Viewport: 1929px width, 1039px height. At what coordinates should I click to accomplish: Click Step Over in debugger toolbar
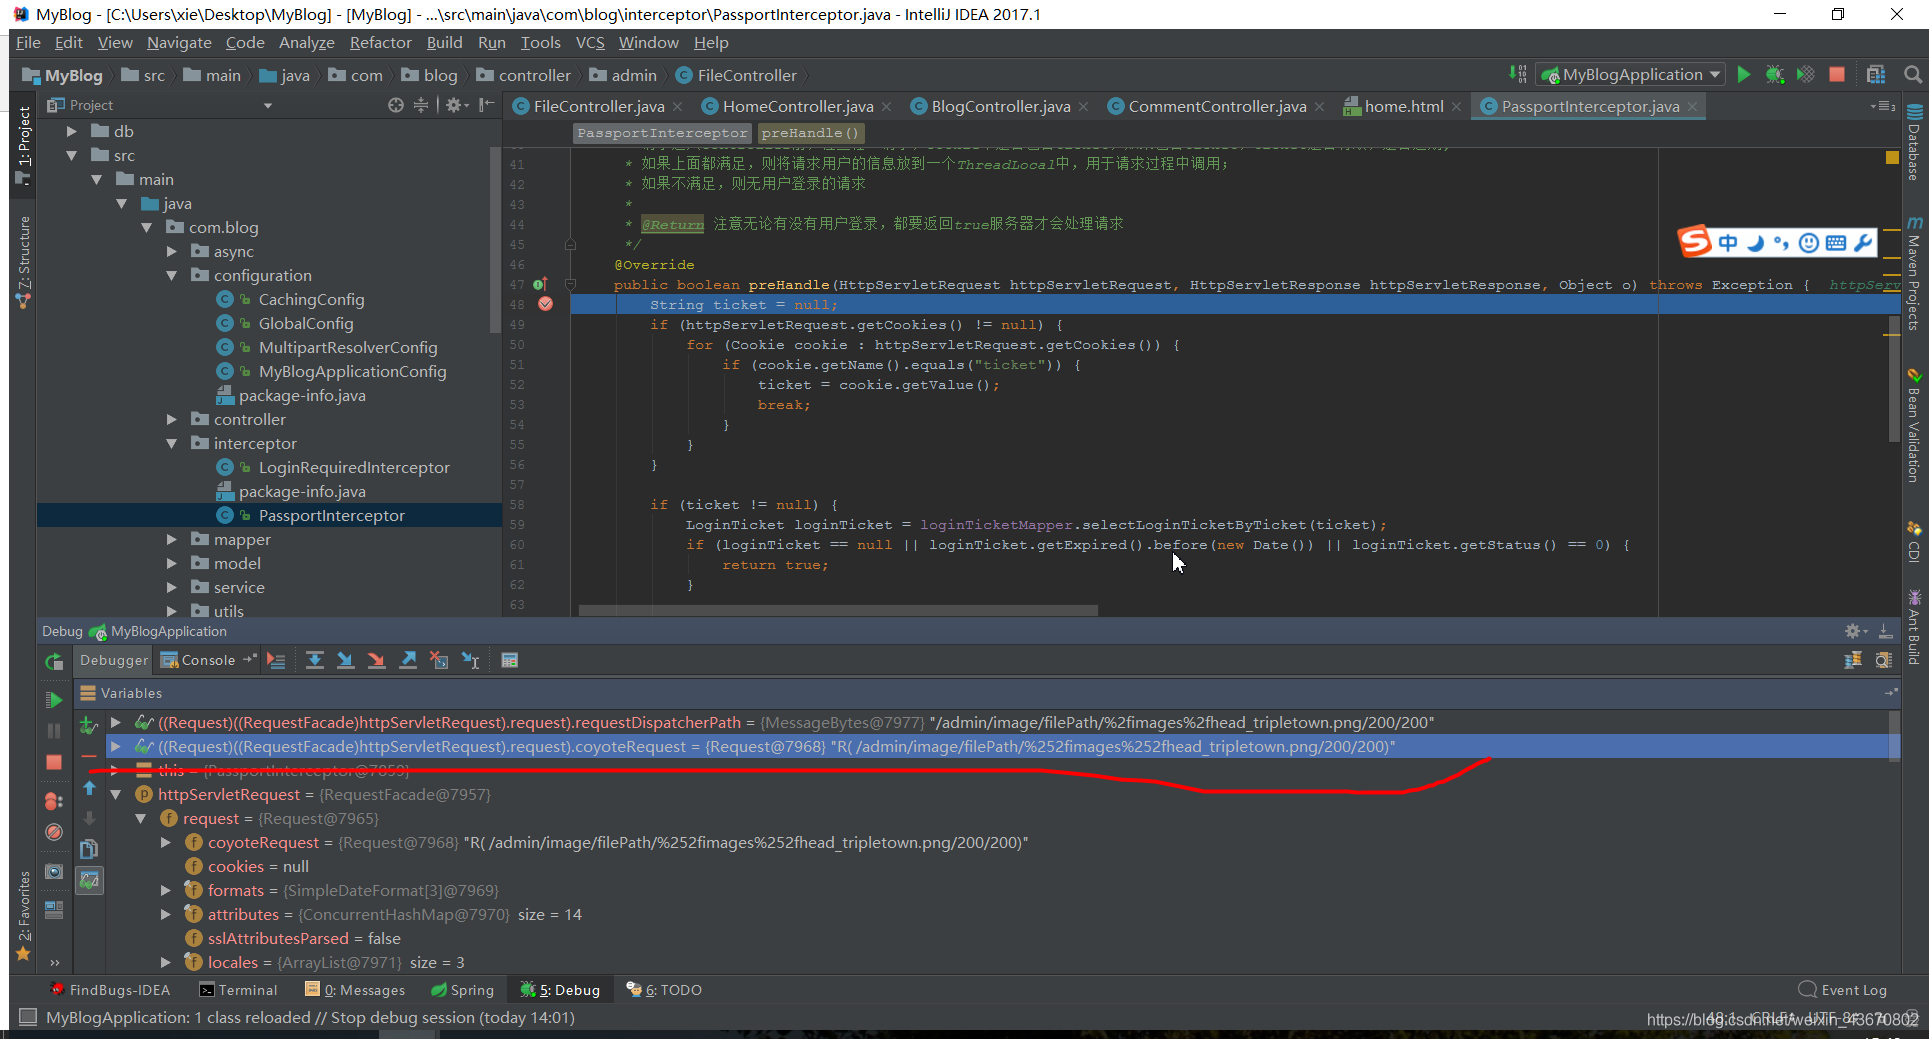click(x=315, y=660)
